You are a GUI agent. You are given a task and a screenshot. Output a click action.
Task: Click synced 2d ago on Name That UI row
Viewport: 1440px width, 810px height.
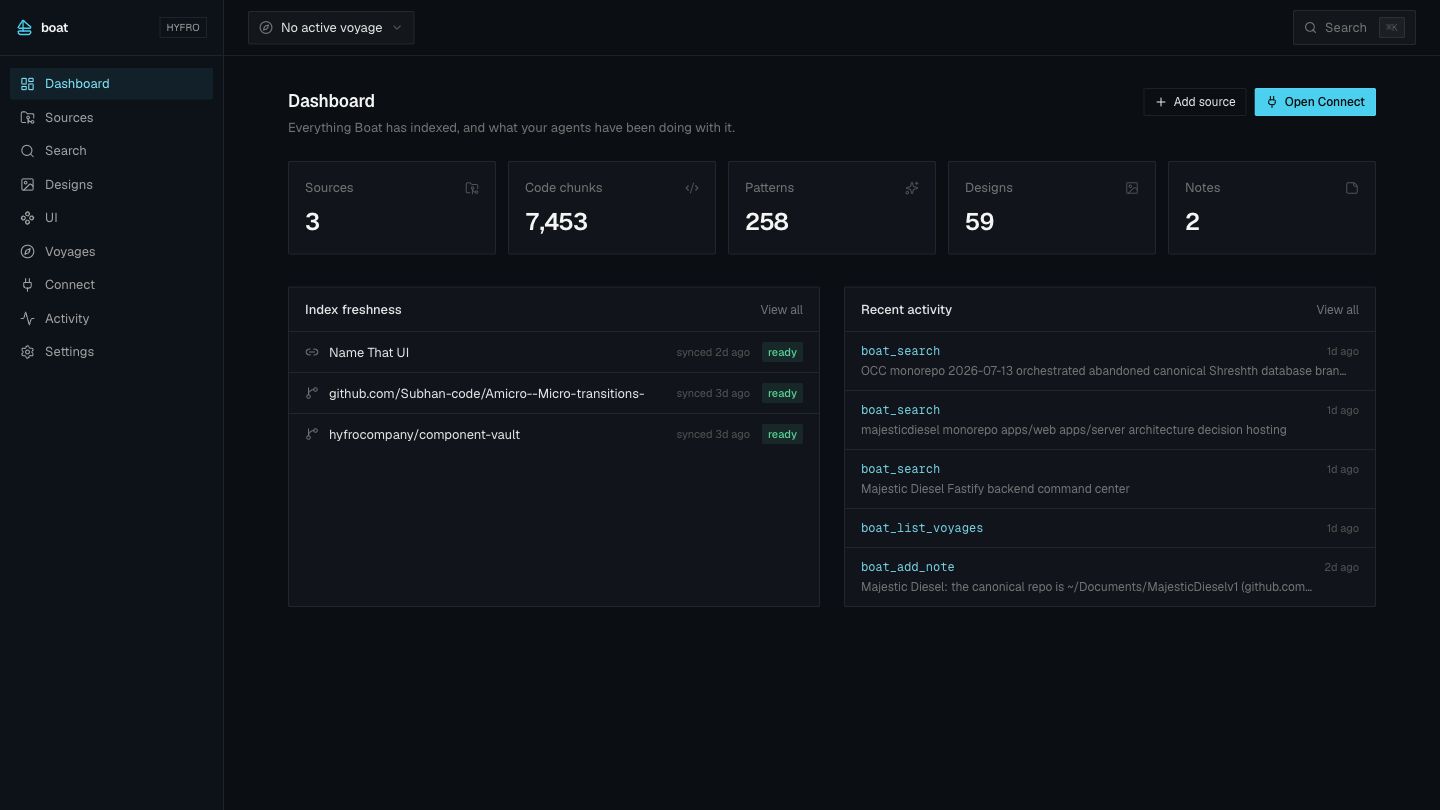713,353
